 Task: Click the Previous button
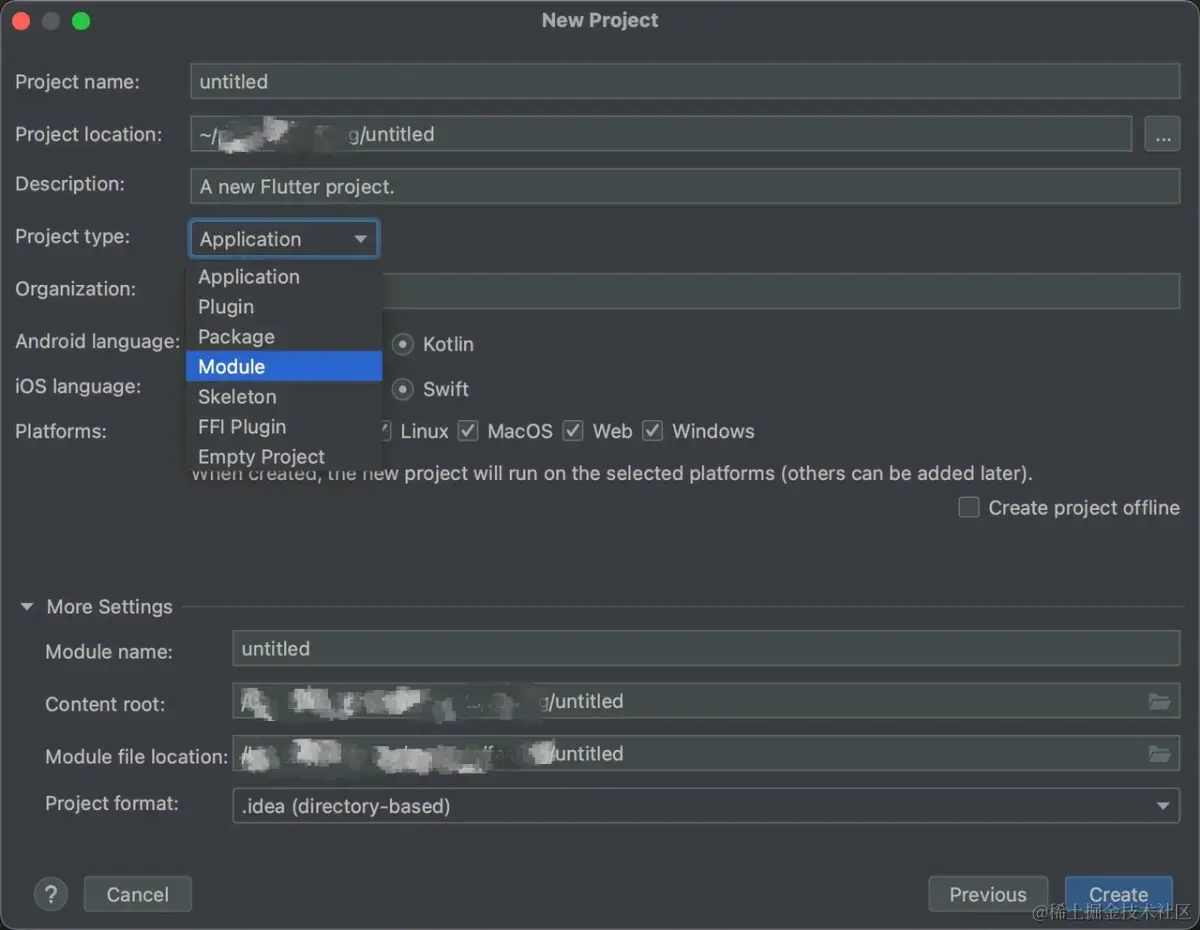point(988,894)
